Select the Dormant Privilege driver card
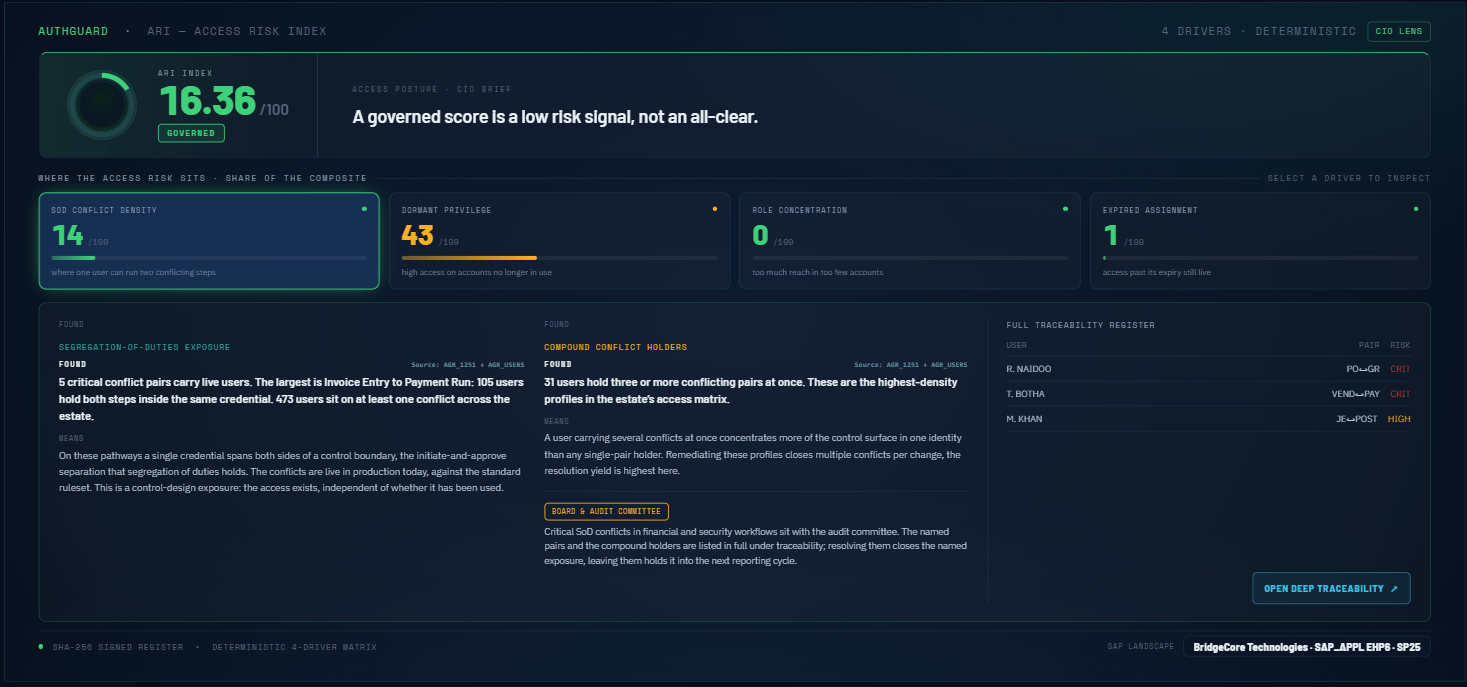Screen dimensions: 1467x687 pyautogui.click(x=559, y=241)
